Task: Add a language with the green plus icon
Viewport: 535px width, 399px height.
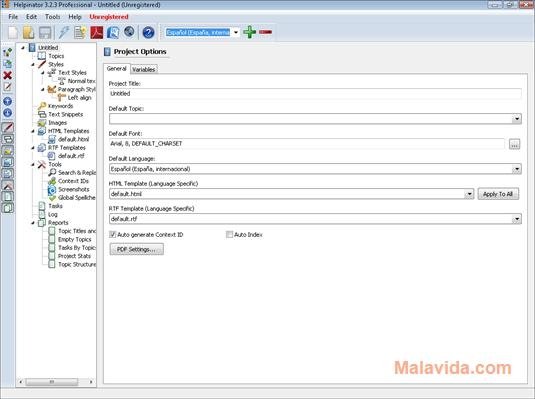Action: (249, 32)
